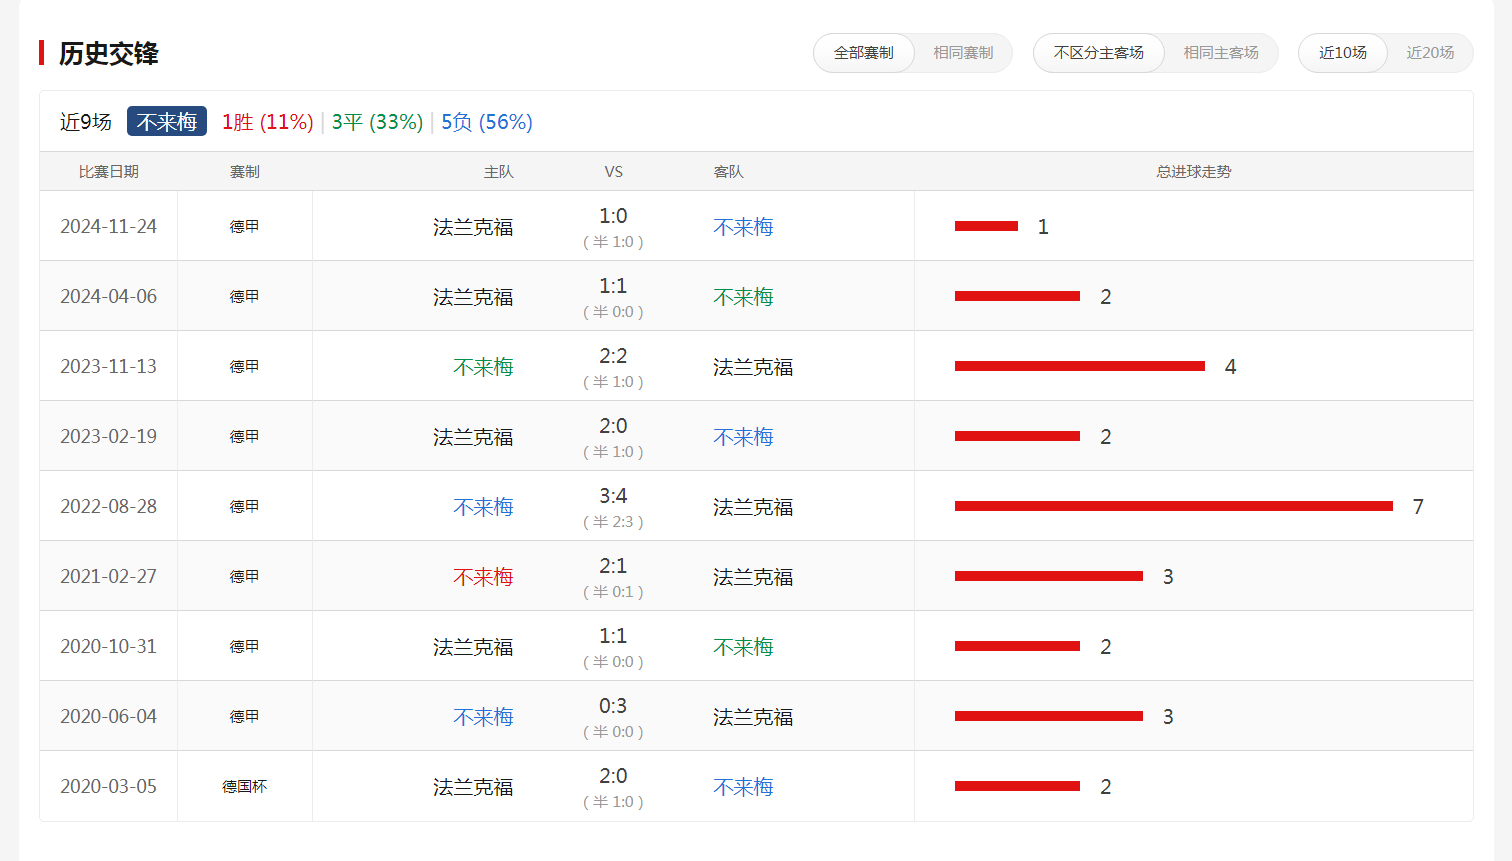Check the 5负 (56%) losses stat

click(x=487, y=121)
